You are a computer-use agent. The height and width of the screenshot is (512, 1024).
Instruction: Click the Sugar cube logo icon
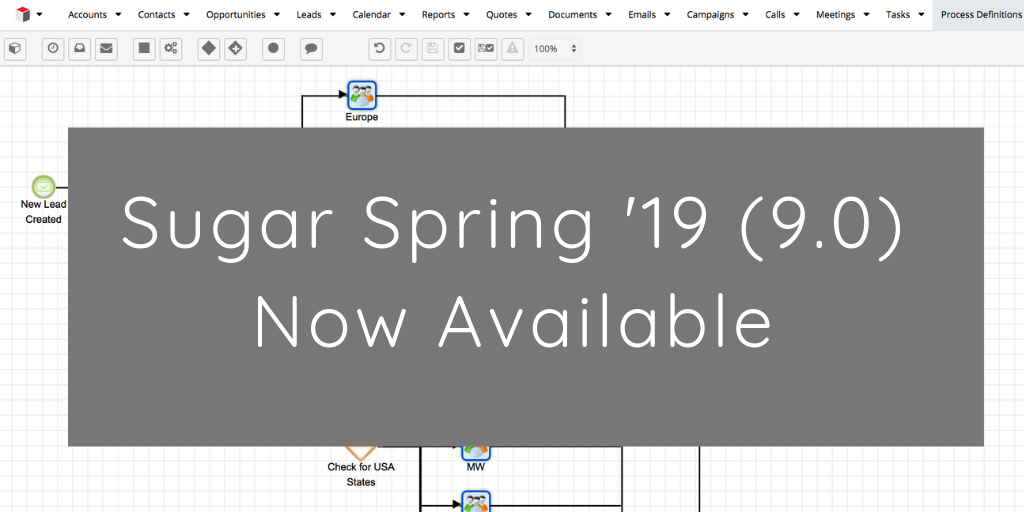(x=23, y=14)
